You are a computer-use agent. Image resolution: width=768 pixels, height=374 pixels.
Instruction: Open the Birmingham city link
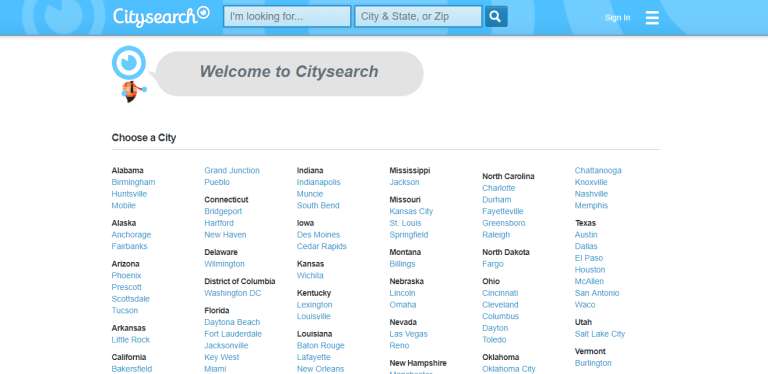133,182
